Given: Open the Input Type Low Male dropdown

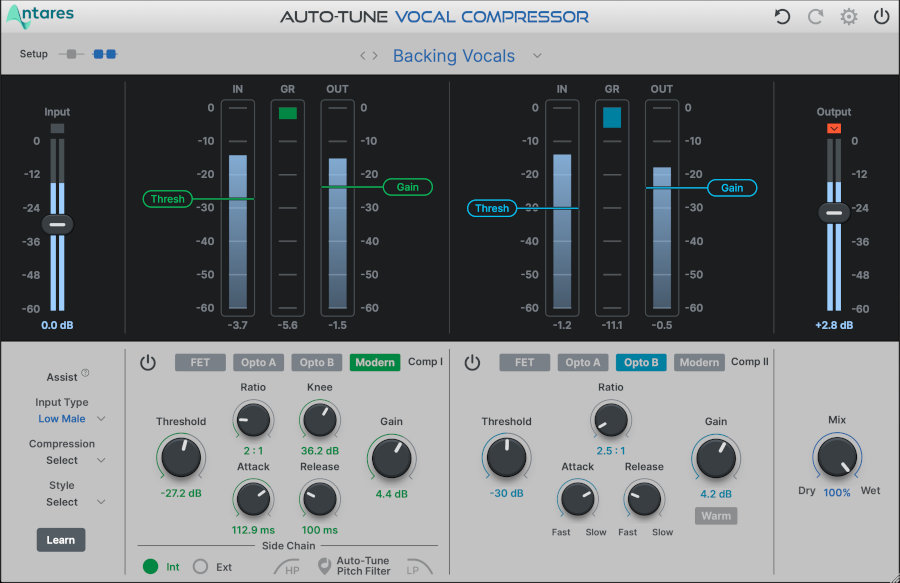Looking at the screenshot, I should 64,418.
